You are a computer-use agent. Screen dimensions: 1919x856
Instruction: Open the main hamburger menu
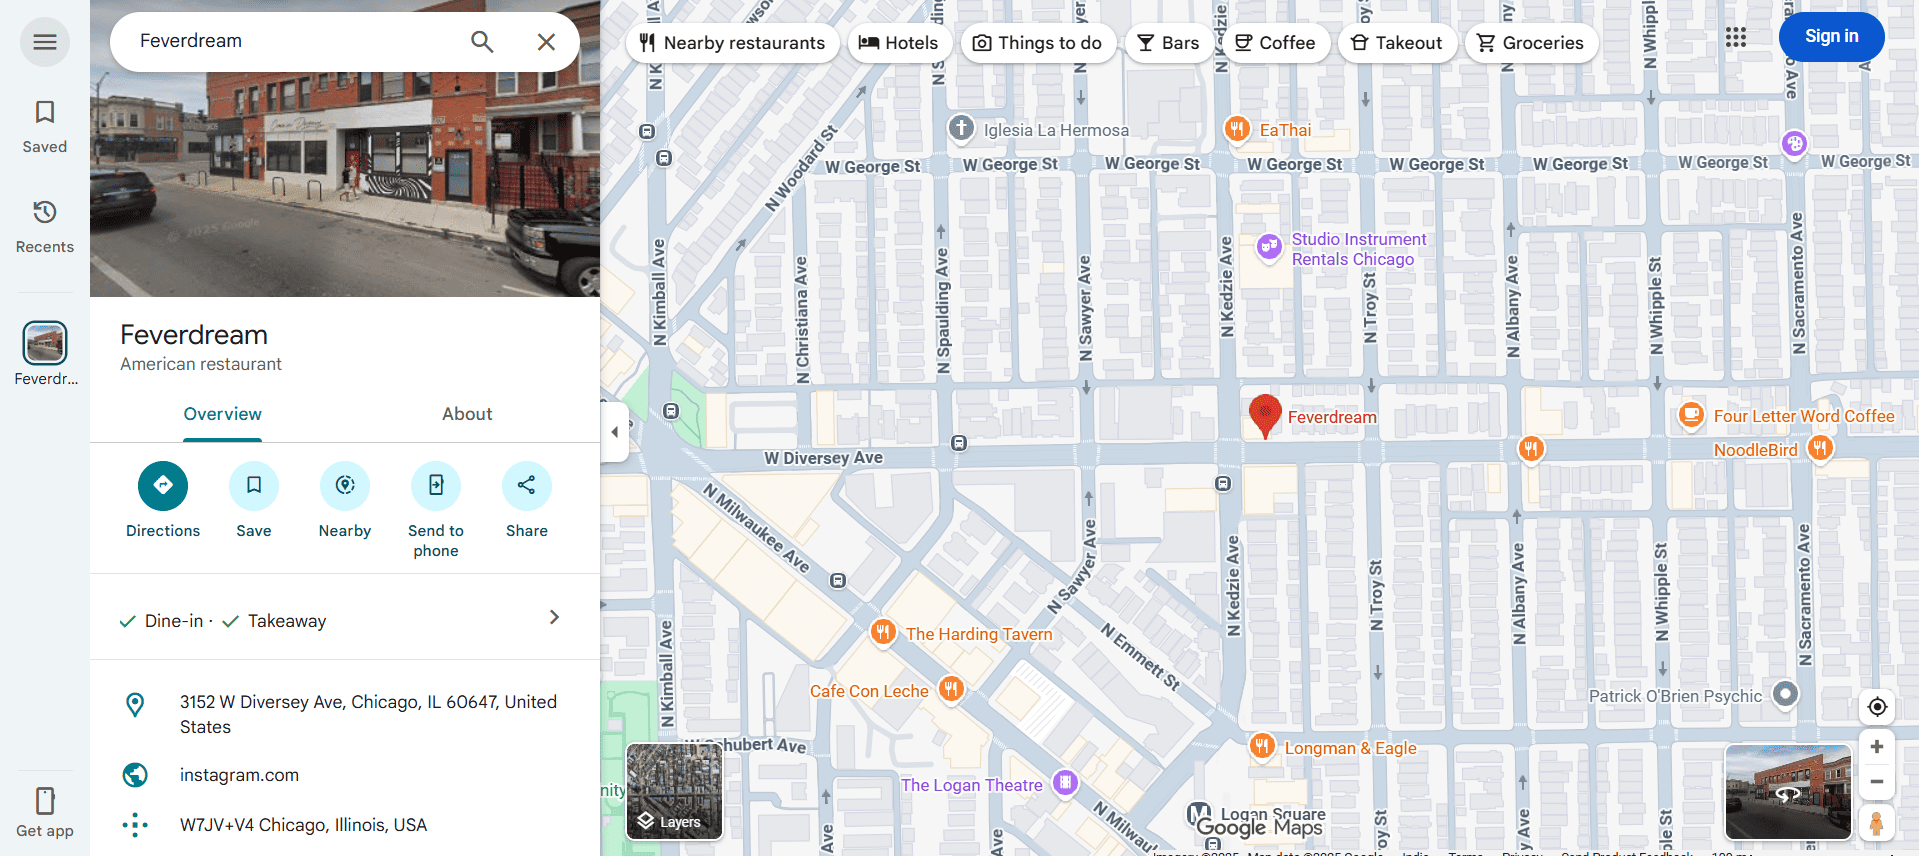pyautogui.click(x=45, y=42)
